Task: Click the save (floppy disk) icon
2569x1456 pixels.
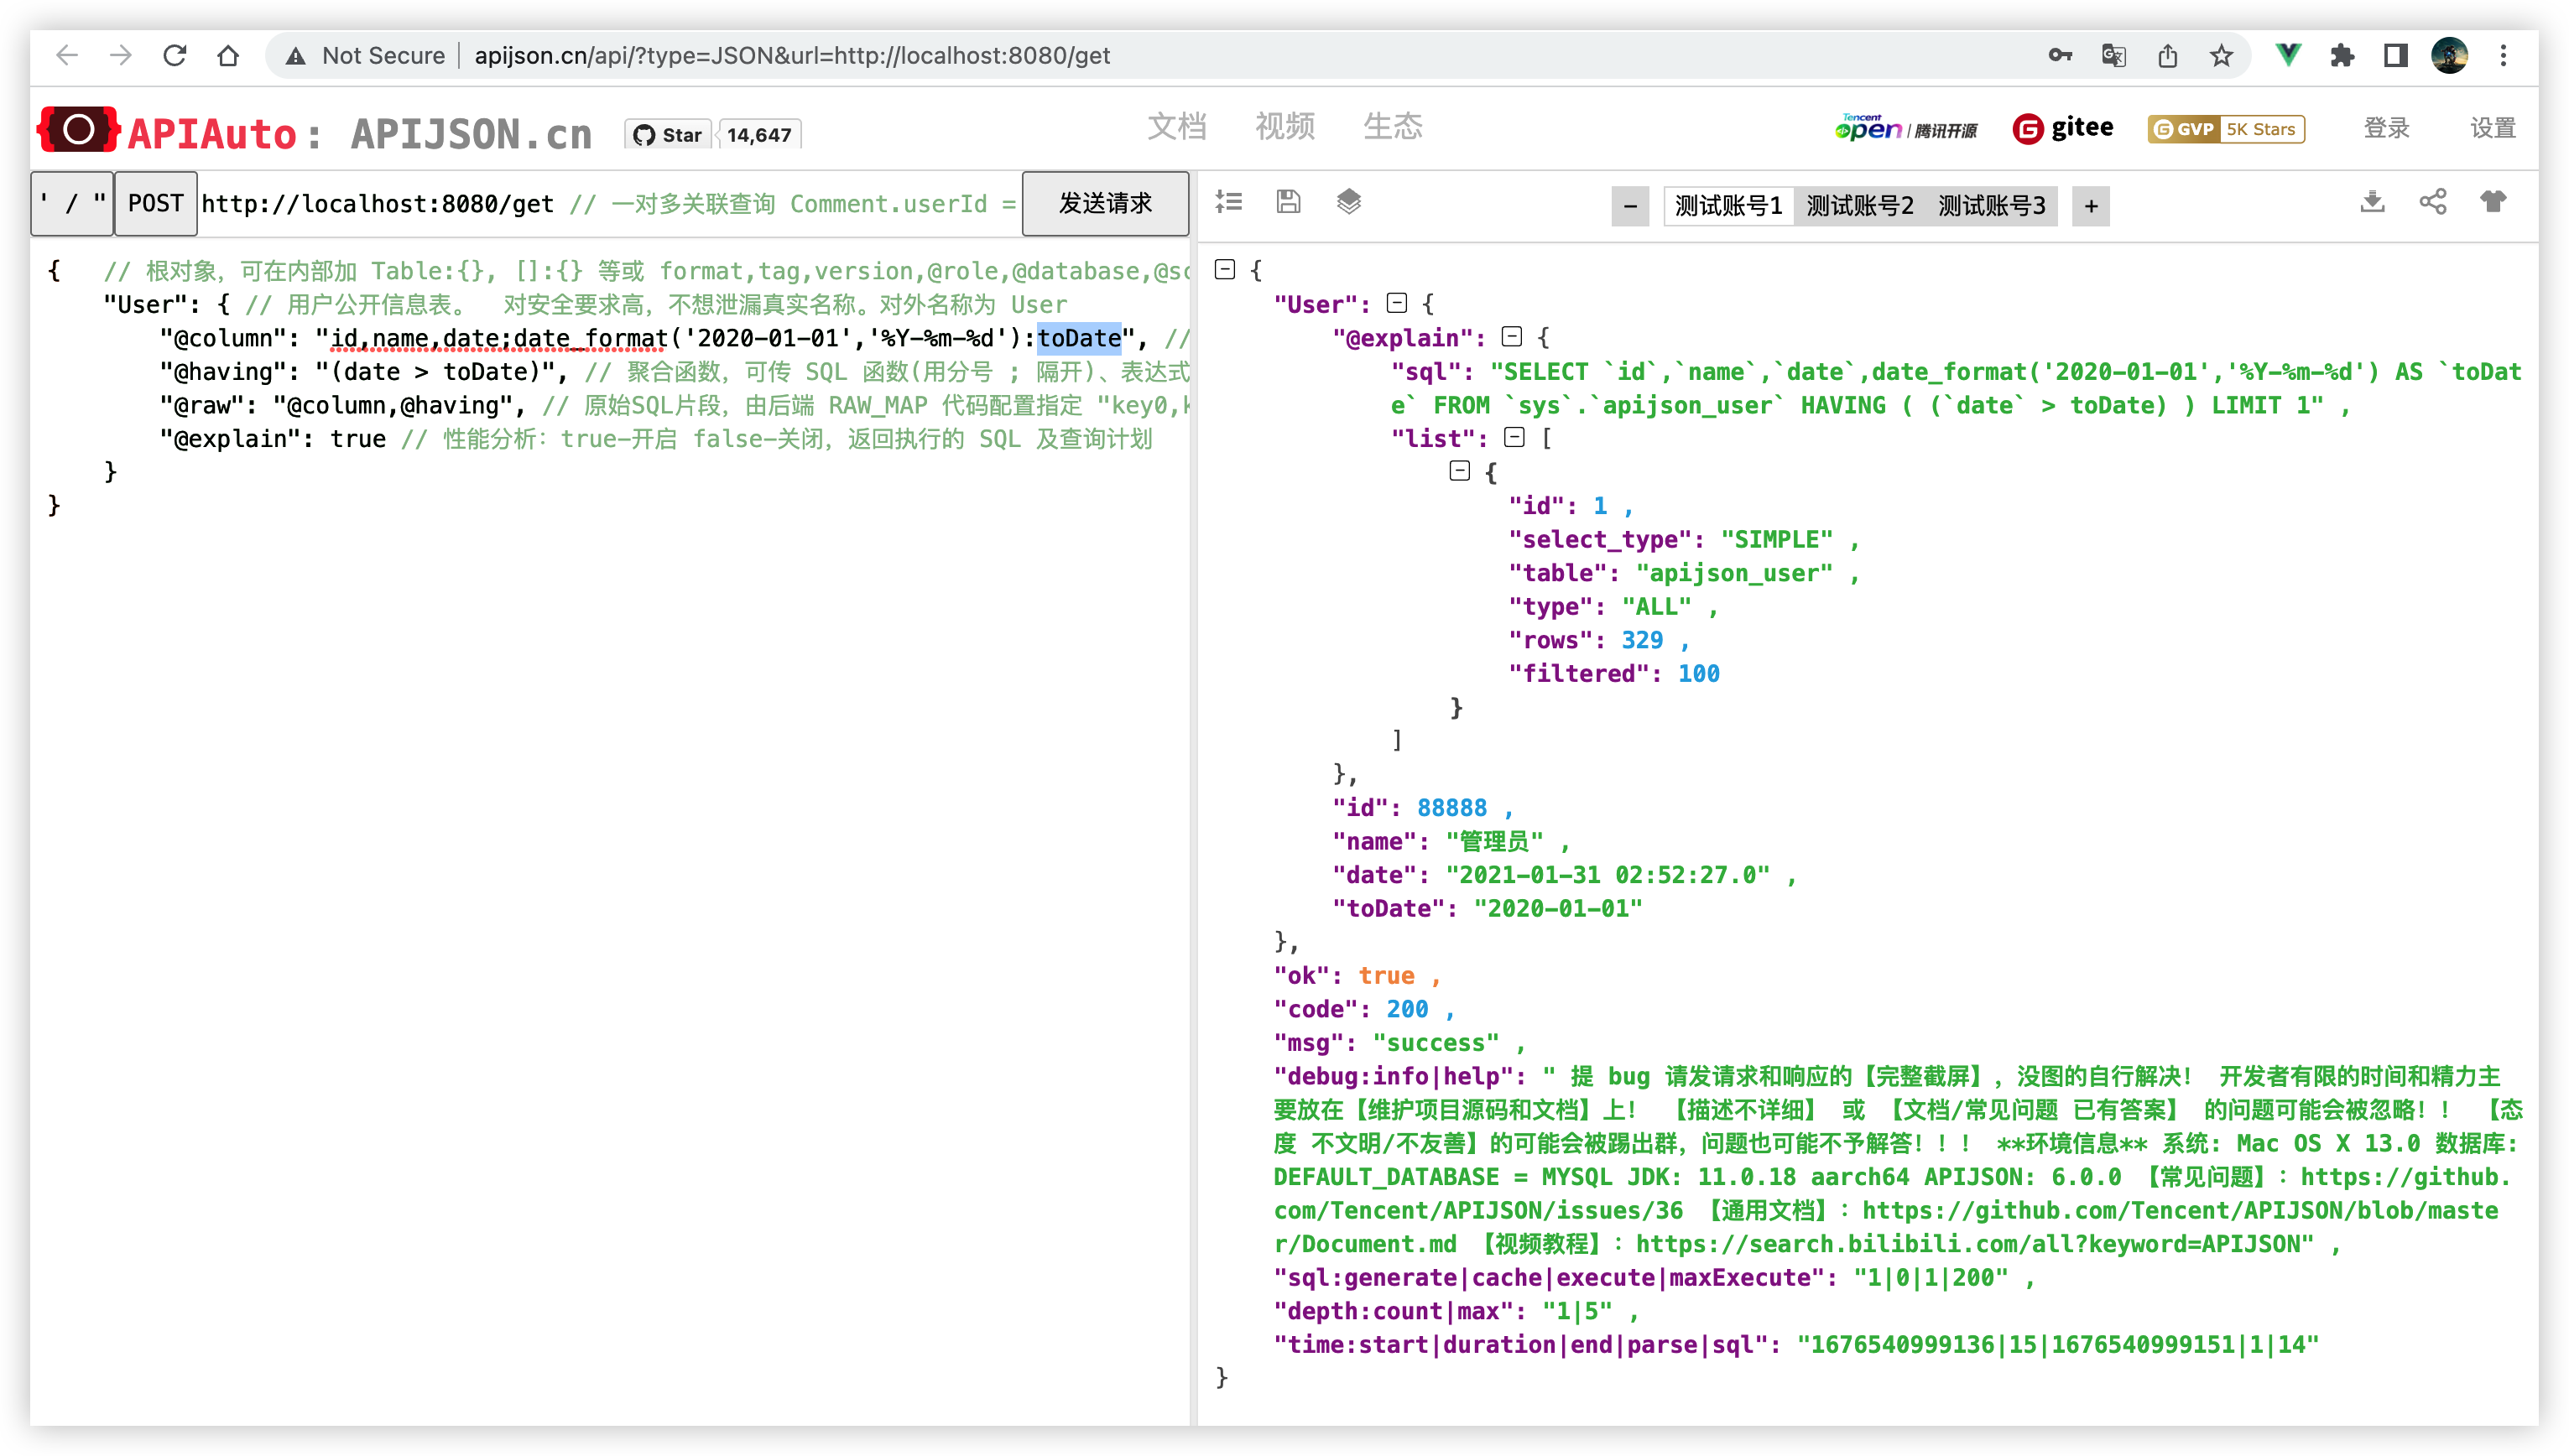Action: (1288, 202)
